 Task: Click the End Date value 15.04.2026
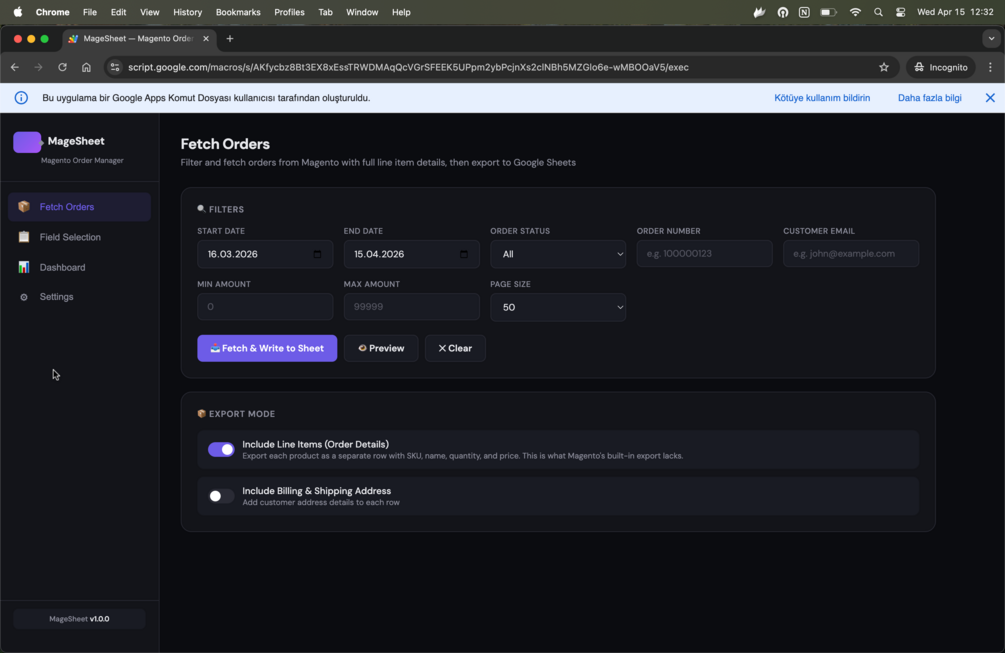click(379, 254)
